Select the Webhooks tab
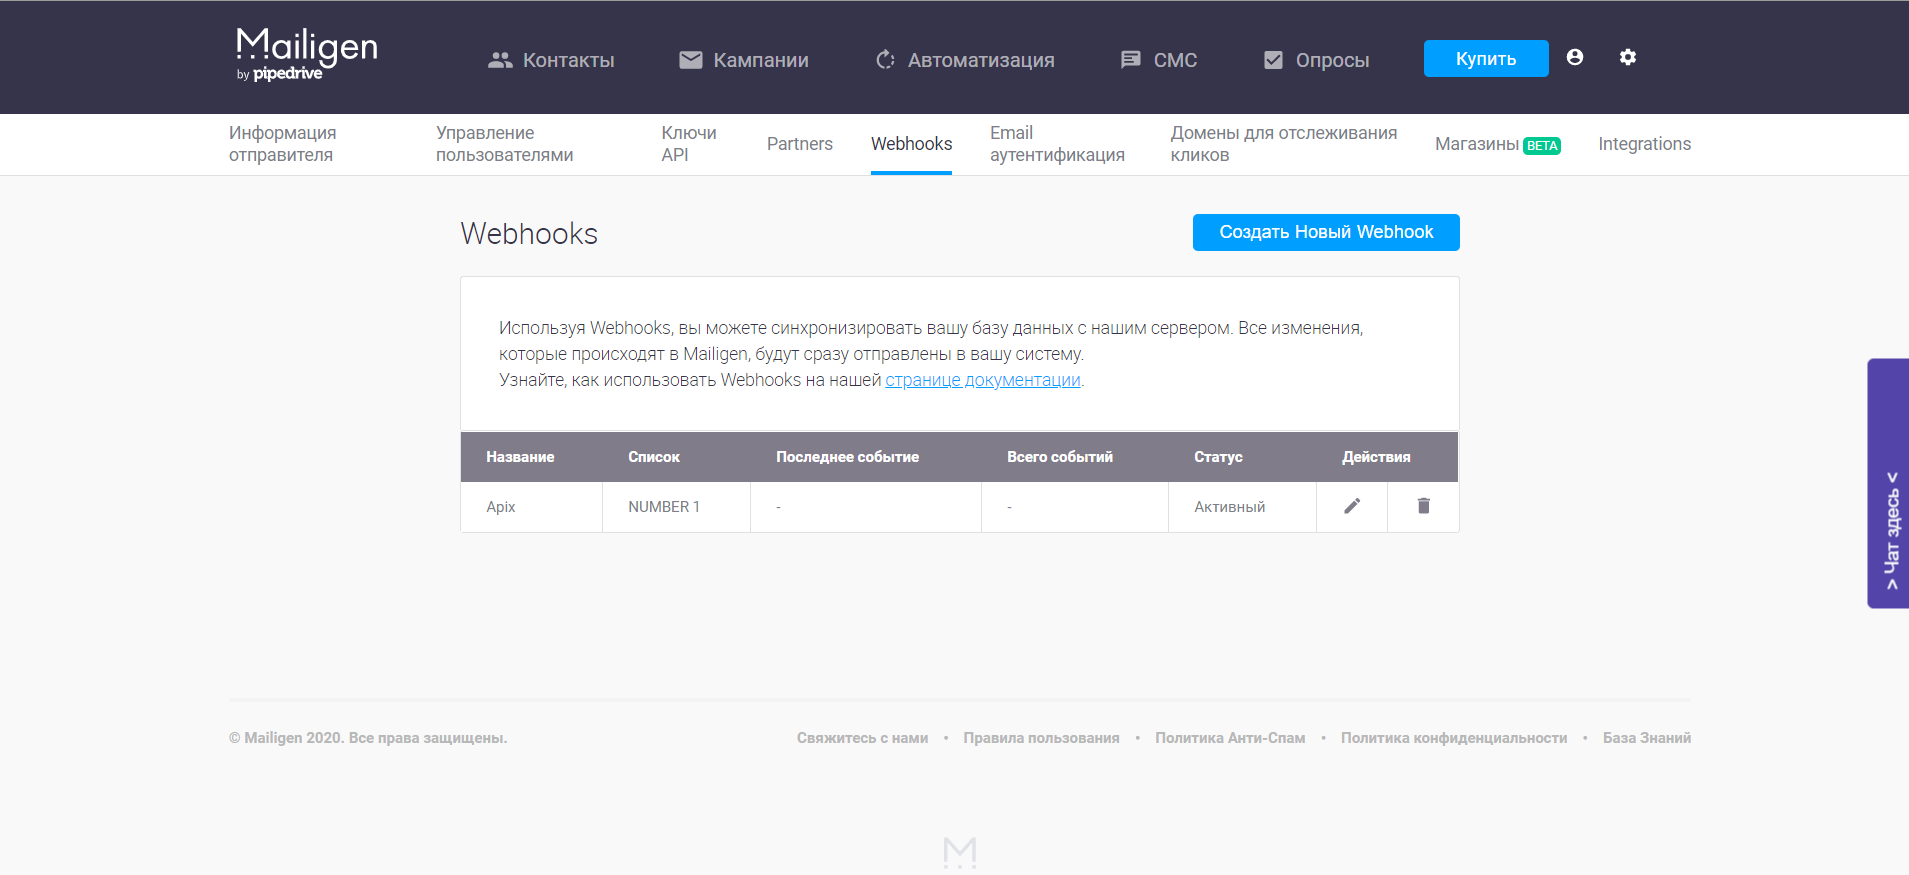The width and height of the screenshot is (1909, 875). 911,144
